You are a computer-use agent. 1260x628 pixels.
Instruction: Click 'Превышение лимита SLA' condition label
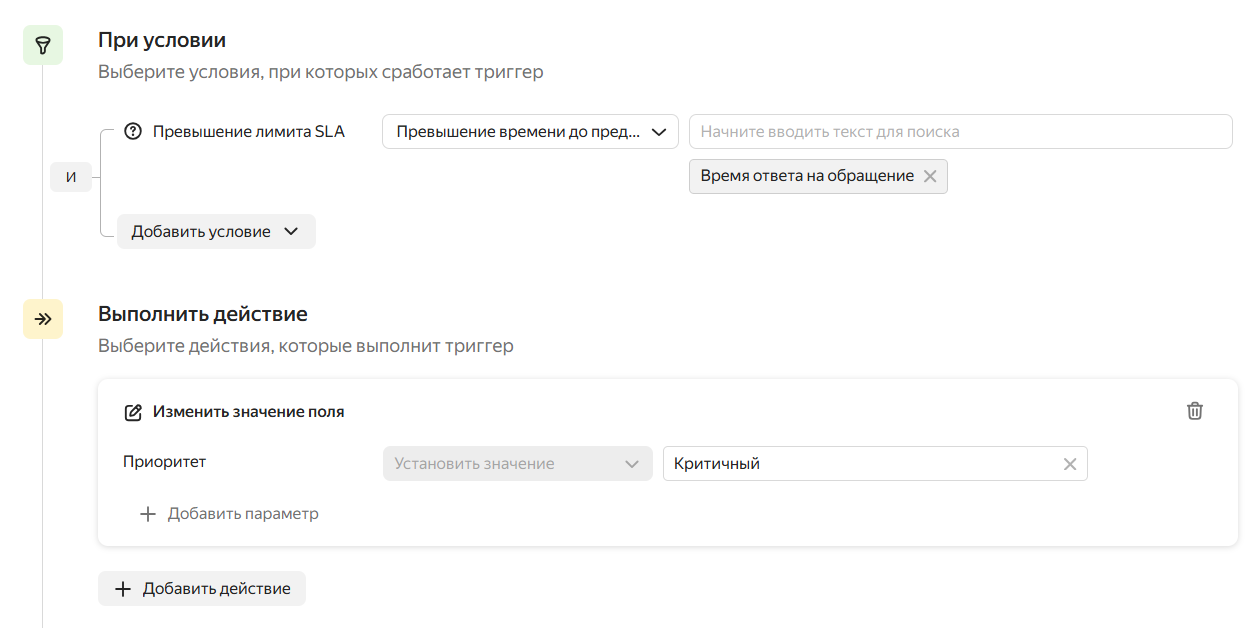tap(248, 132)
